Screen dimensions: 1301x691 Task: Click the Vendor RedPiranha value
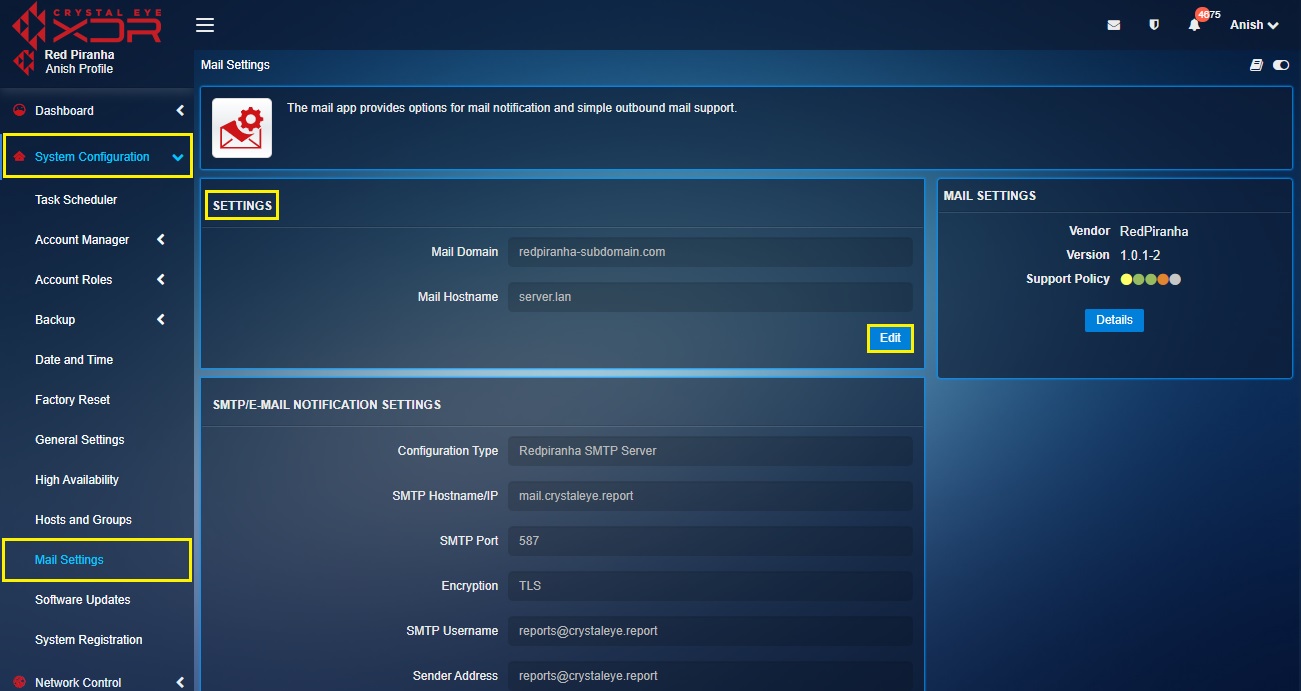point(1154,231)
